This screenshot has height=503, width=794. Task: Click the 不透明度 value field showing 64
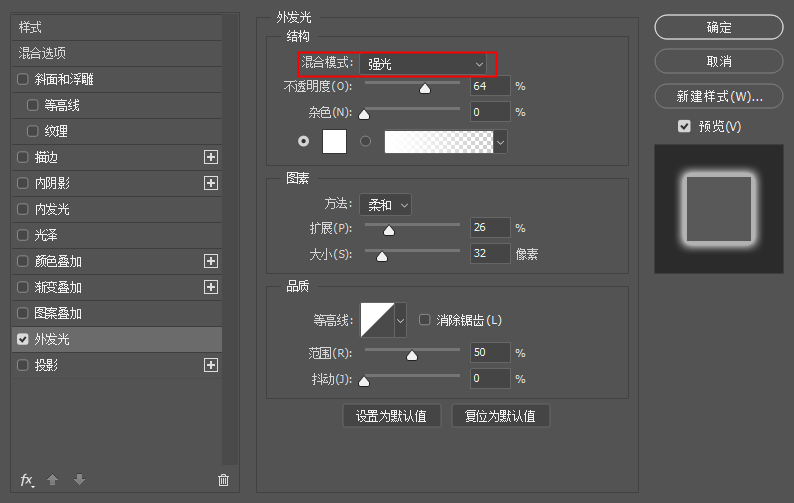[x=490, y=86]
